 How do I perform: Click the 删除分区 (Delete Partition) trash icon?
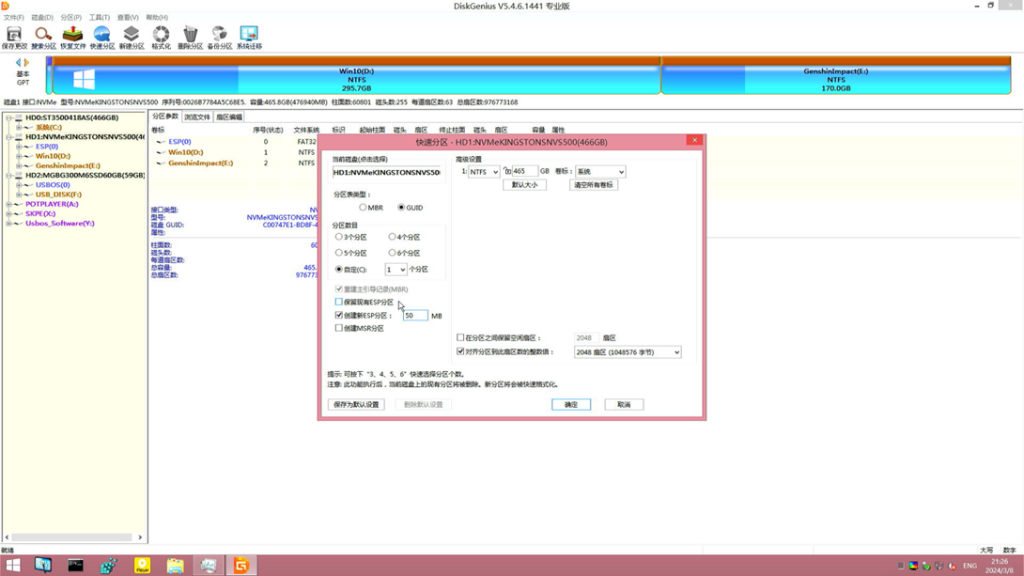point(190,38)
